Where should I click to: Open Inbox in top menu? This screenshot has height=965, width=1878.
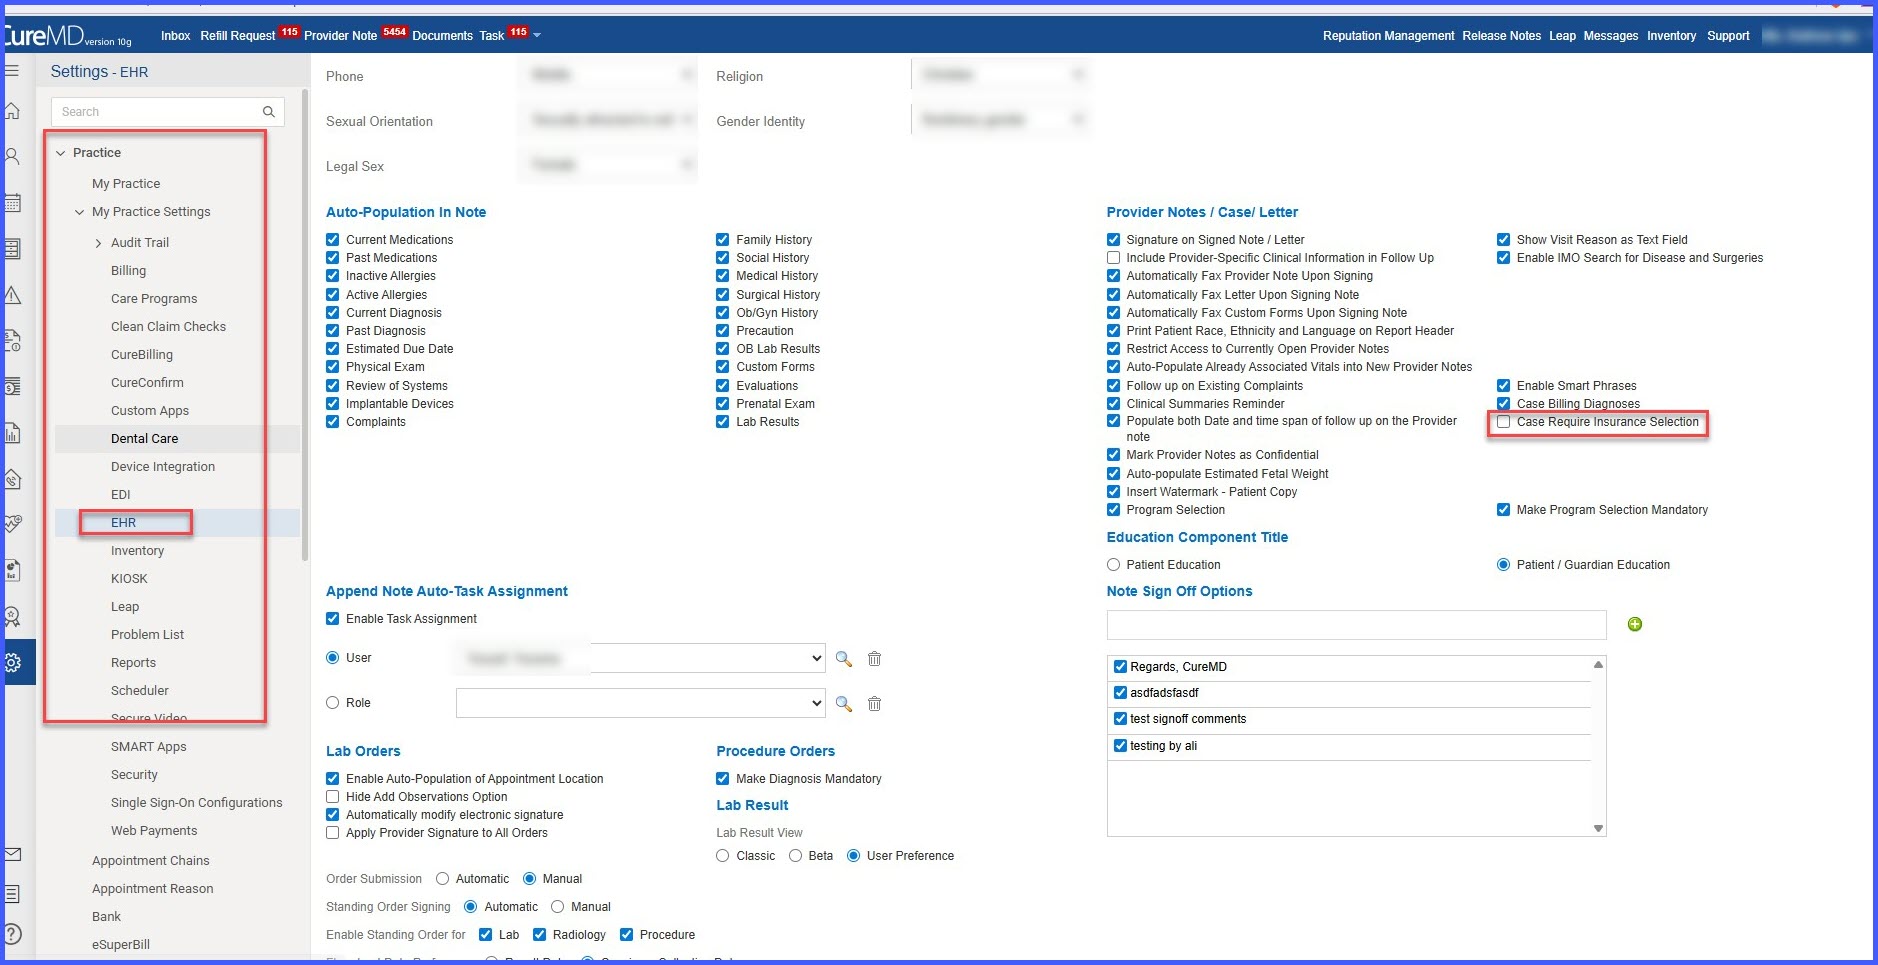click(x=175, y=36)
